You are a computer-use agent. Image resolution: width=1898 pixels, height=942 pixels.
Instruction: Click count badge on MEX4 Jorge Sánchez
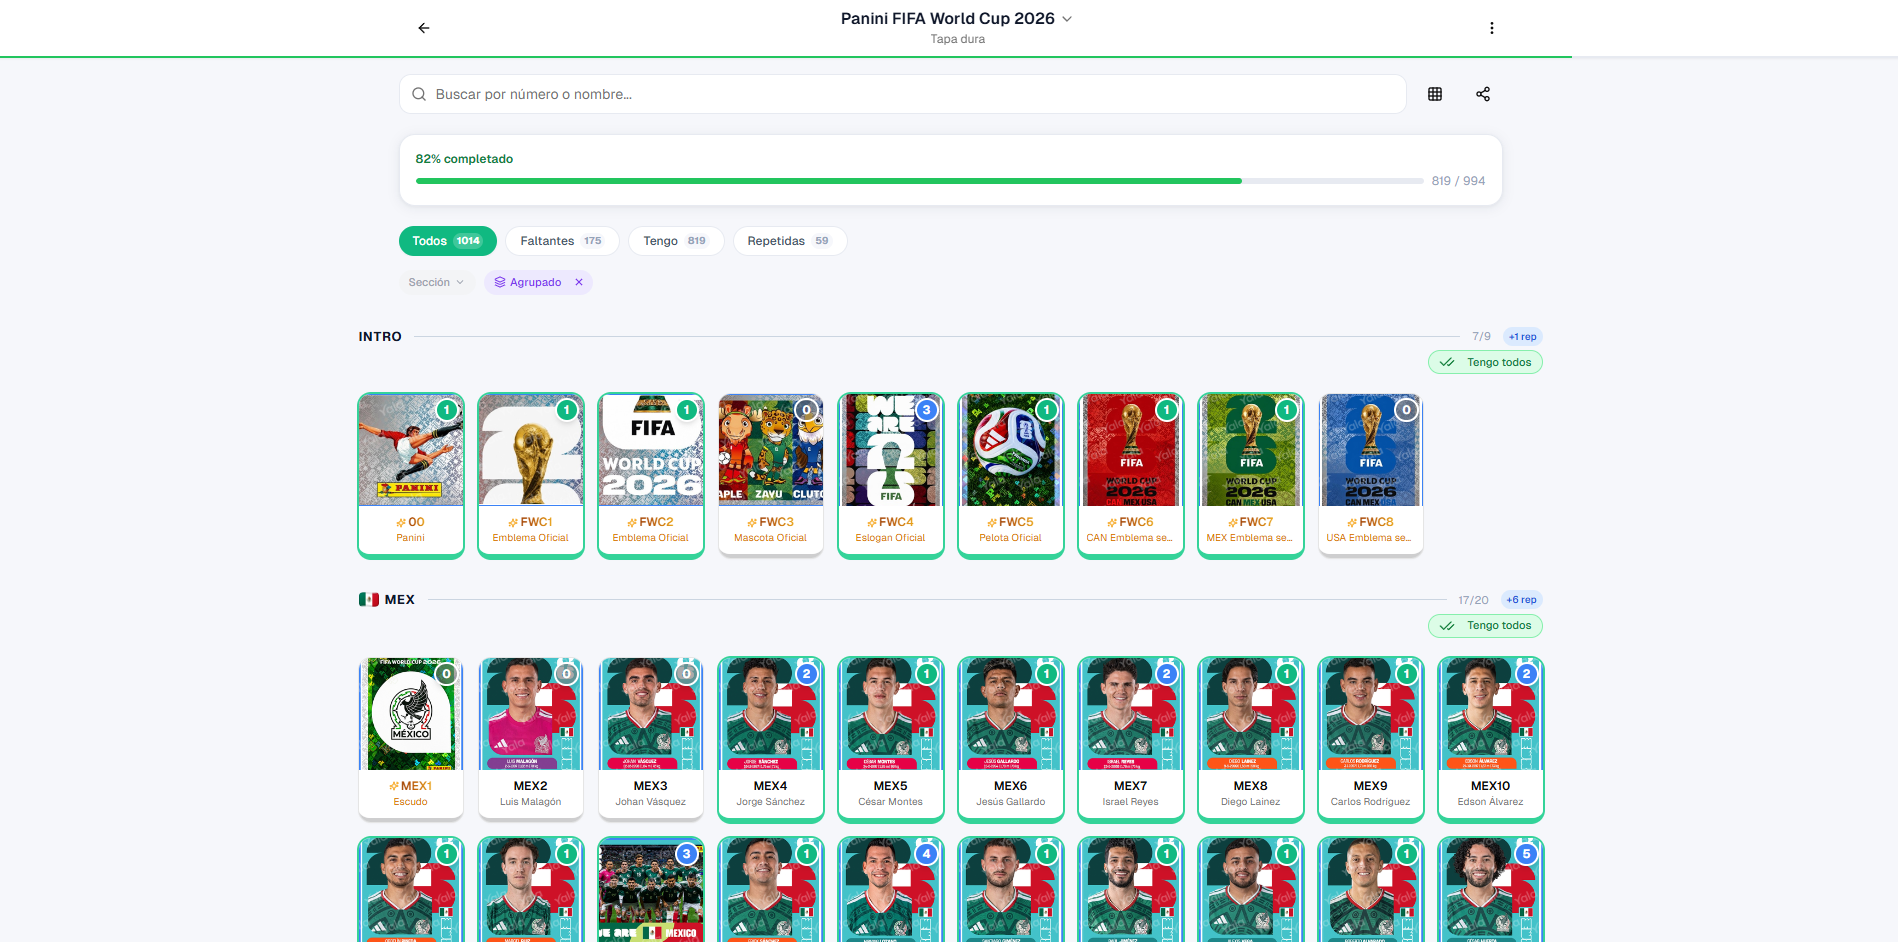click(x=807, y=674)
